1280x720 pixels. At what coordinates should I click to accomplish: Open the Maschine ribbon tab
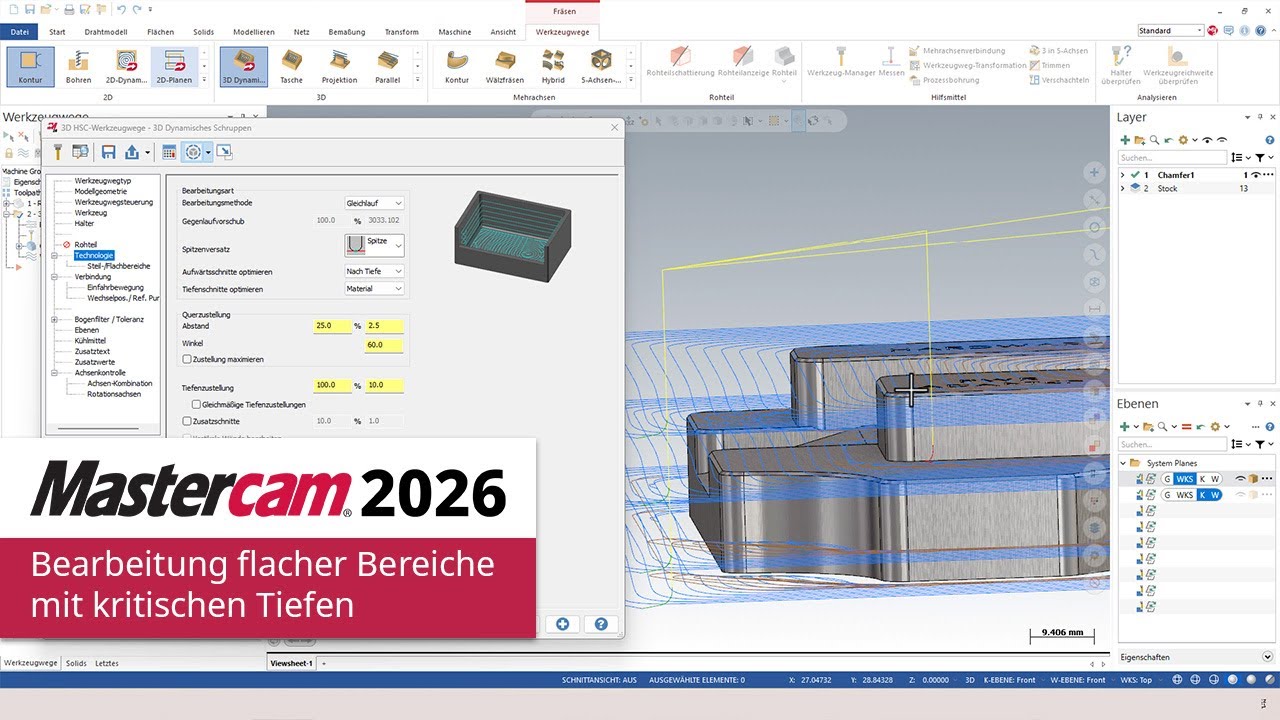454,32
